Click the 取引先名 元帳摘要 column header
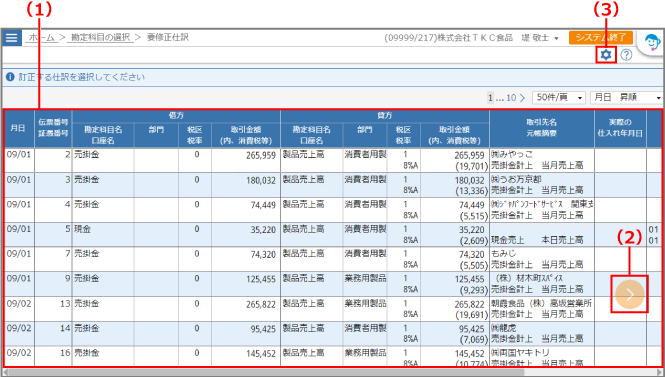The width and height of the screenshot is (665, 377). point(542,128)
